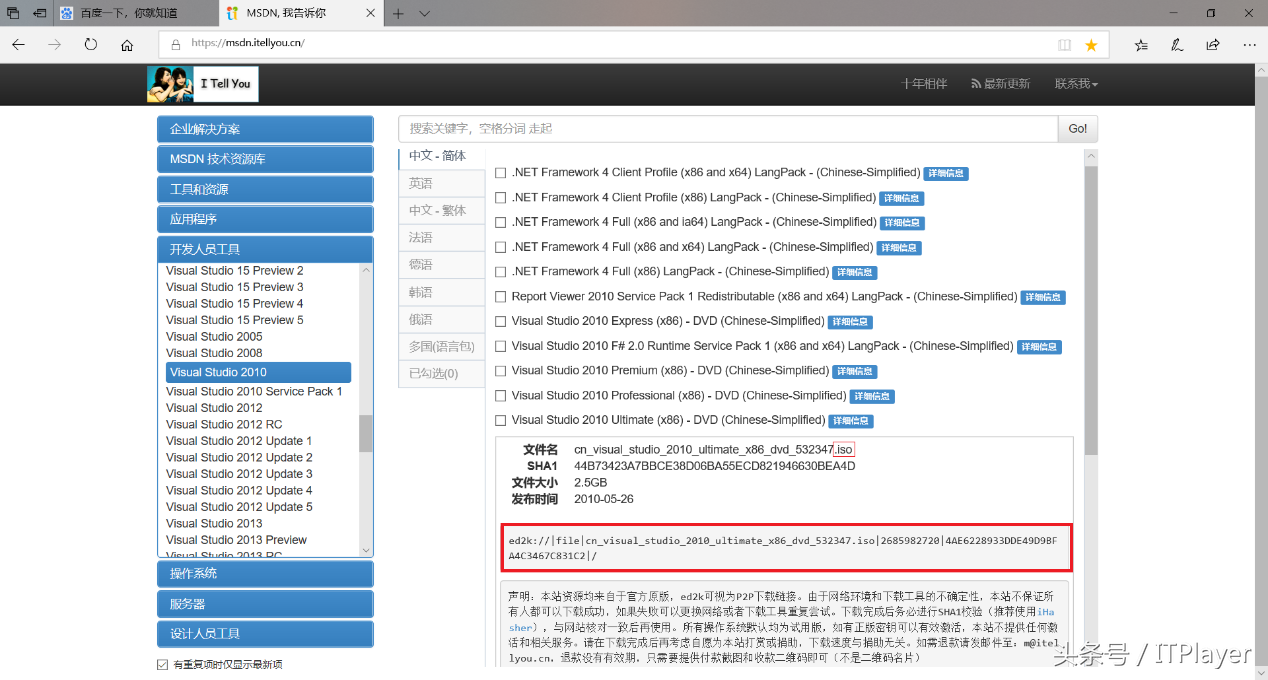This screenshot has height=680, width=1268.
Task: Click the yellow favorites star
Action: (x=1091, y=45)
